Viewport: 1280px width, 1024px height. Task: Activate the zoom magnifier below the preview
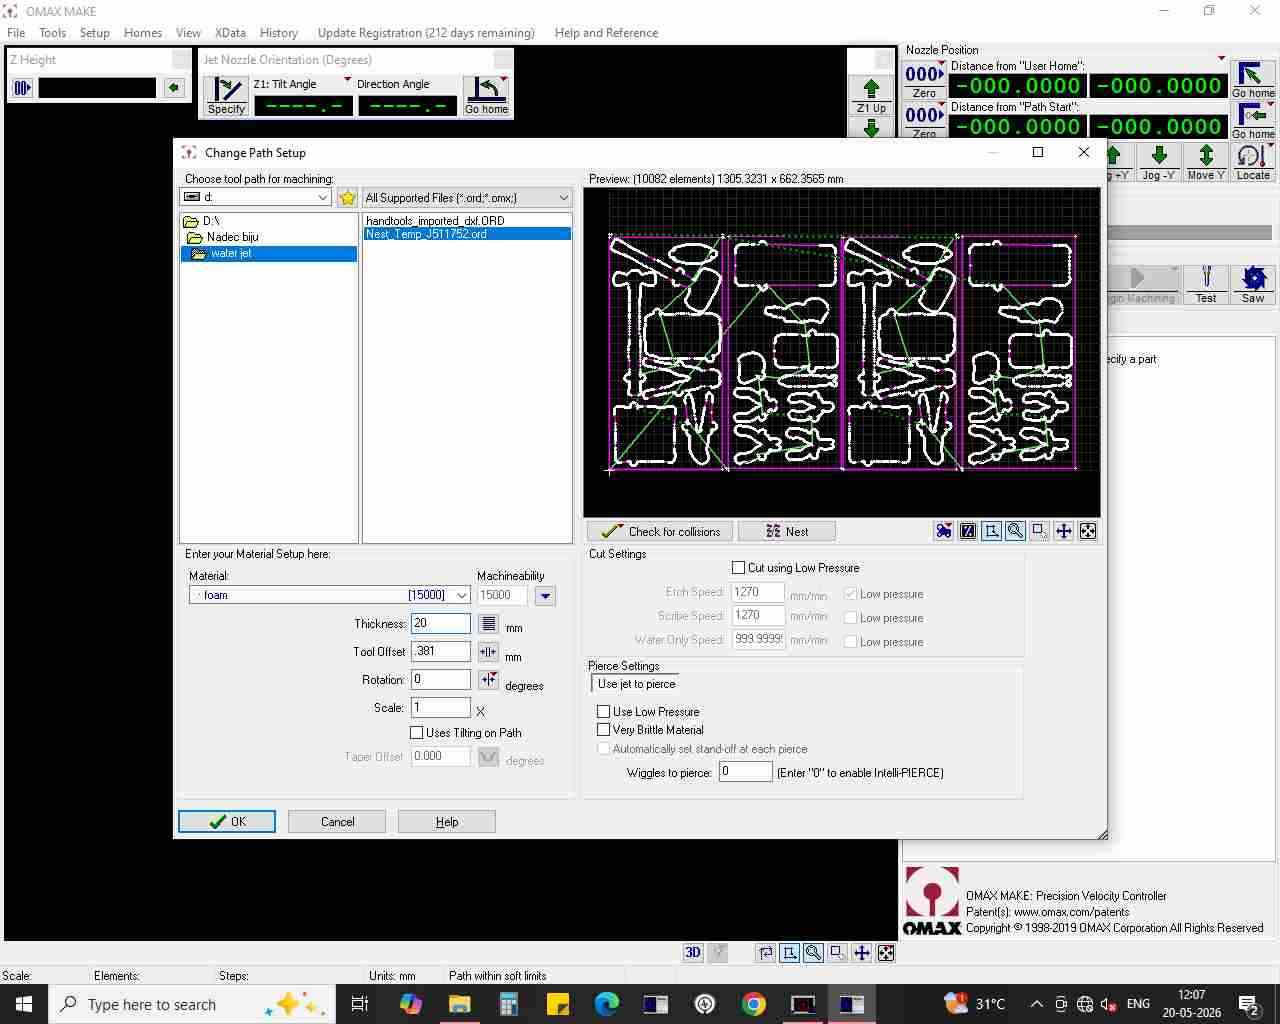pyautogui.click(x=1016, y=531)
